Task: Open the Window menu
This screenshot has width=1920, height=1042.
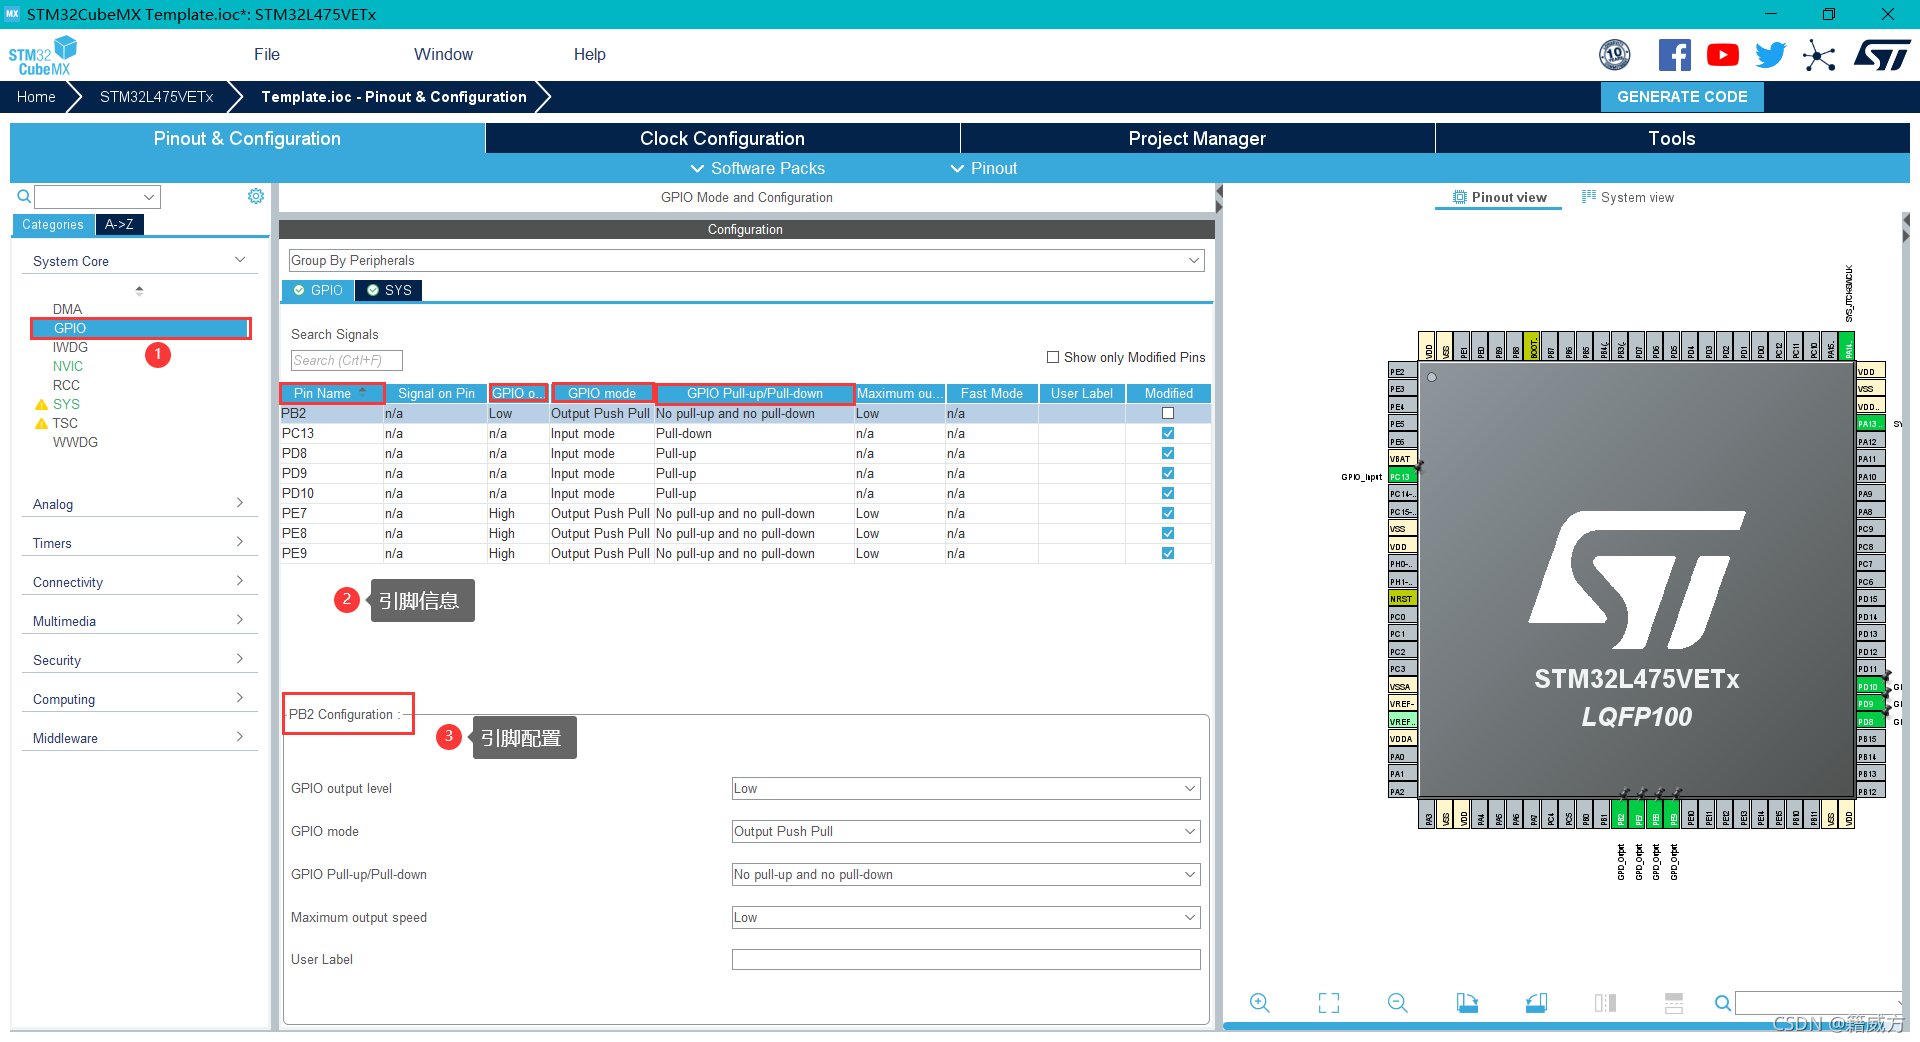Action: click(443, 54)
